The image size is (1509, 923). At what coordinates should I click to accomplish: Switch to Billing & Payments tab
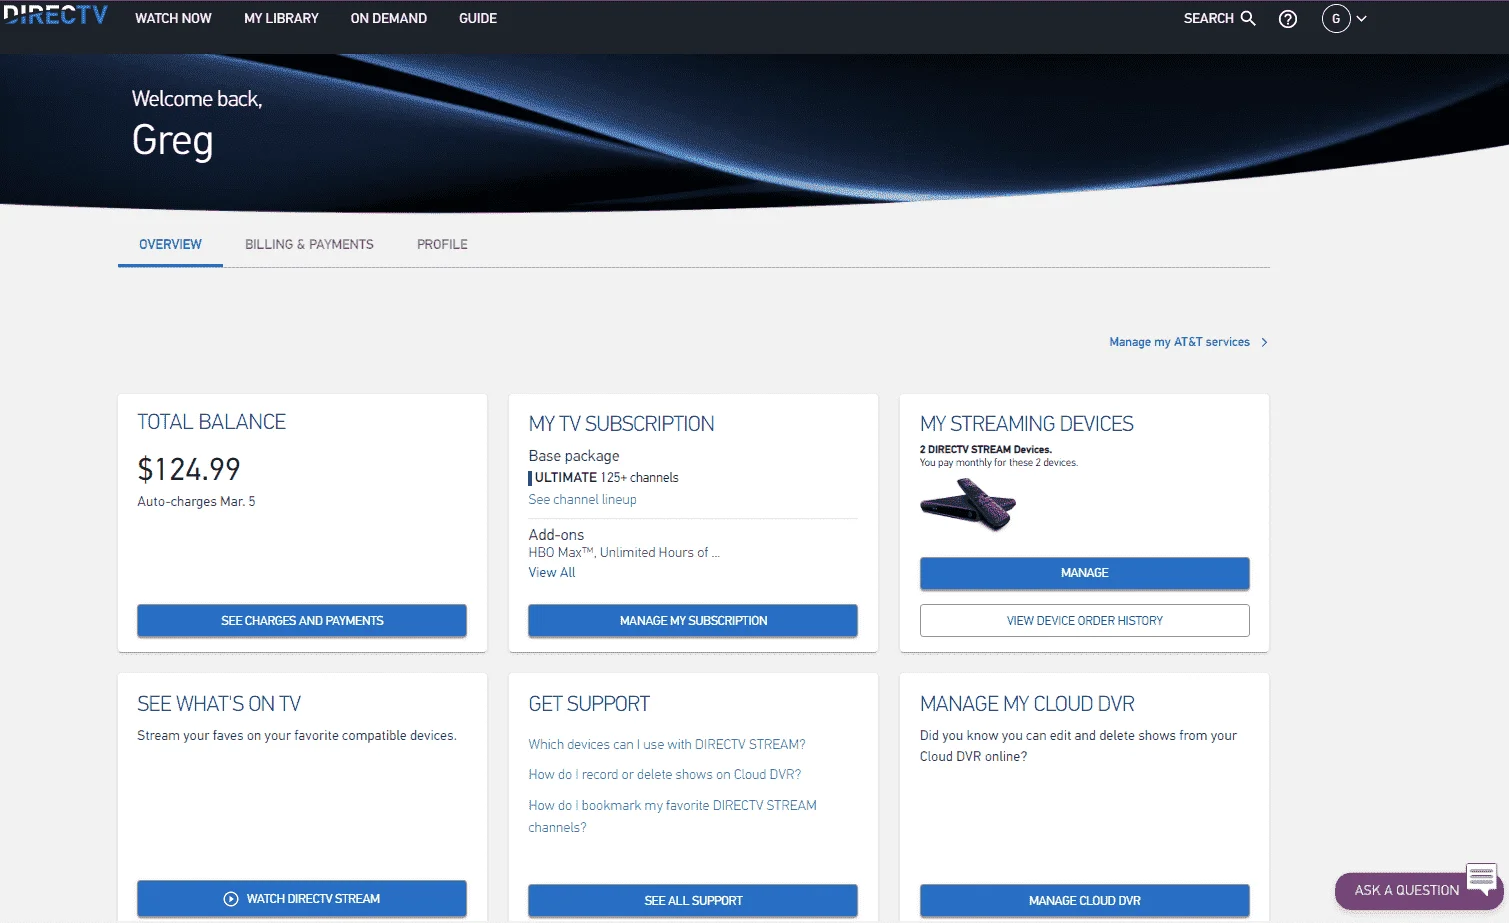309,244
